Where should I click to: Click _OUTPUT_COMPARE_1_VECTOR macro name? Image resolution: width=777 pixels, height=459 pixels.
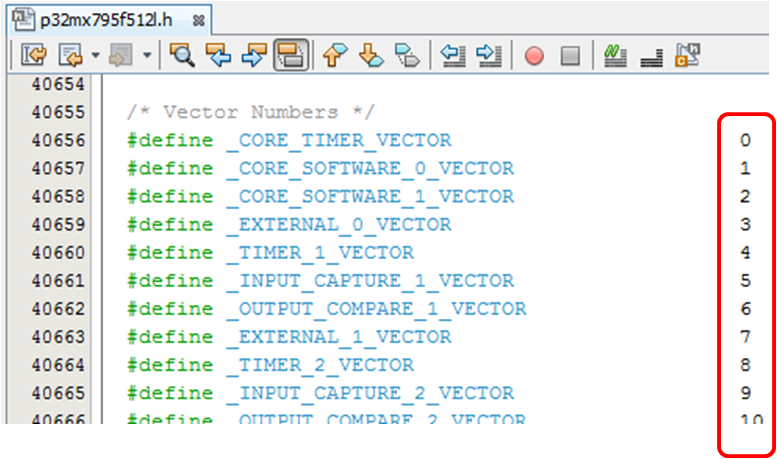coord(376,309)
